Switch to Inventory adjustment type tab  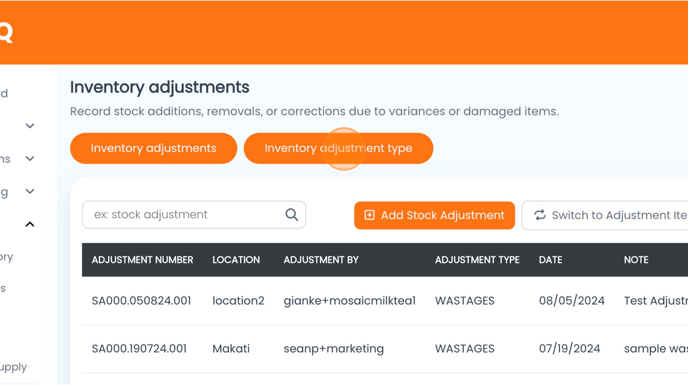tap(338, 148)
